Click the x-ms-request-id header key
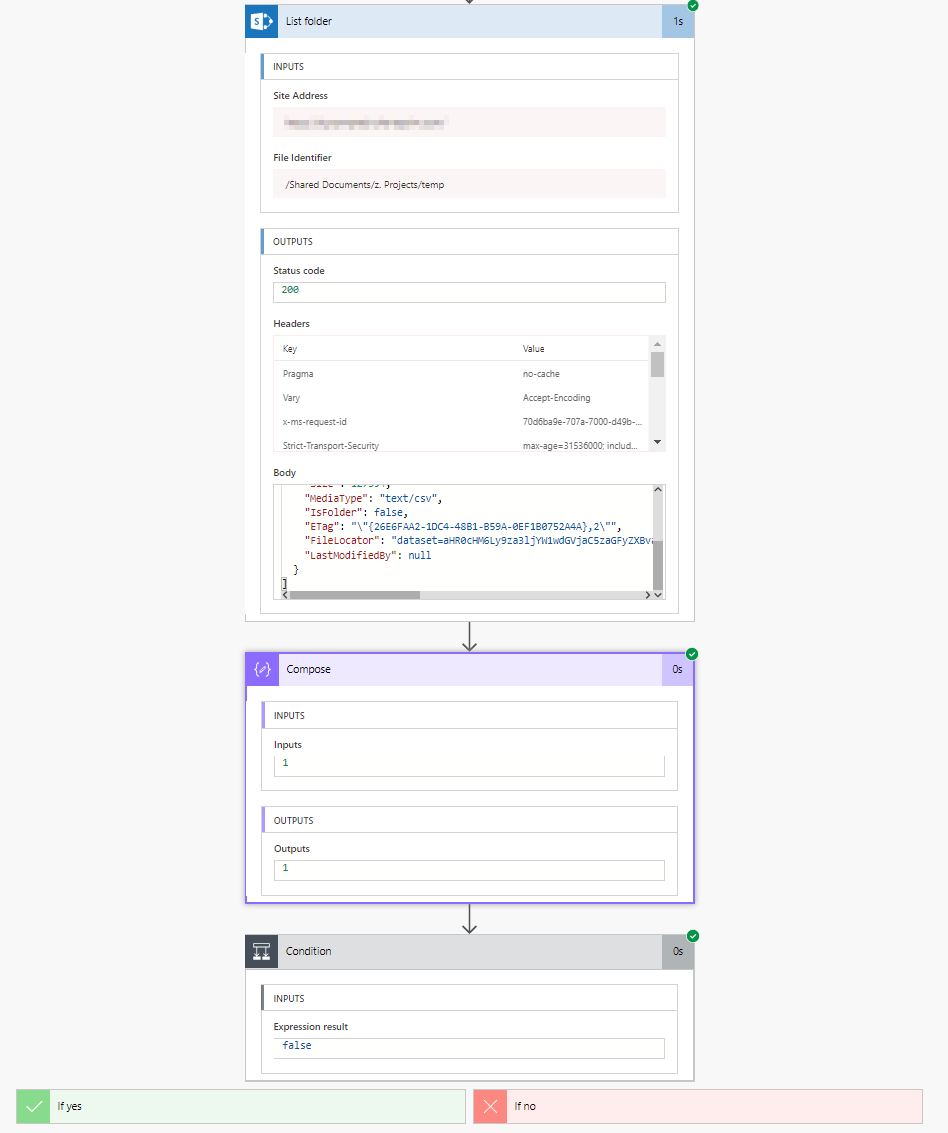948x1133 pixels. [314, 421]
